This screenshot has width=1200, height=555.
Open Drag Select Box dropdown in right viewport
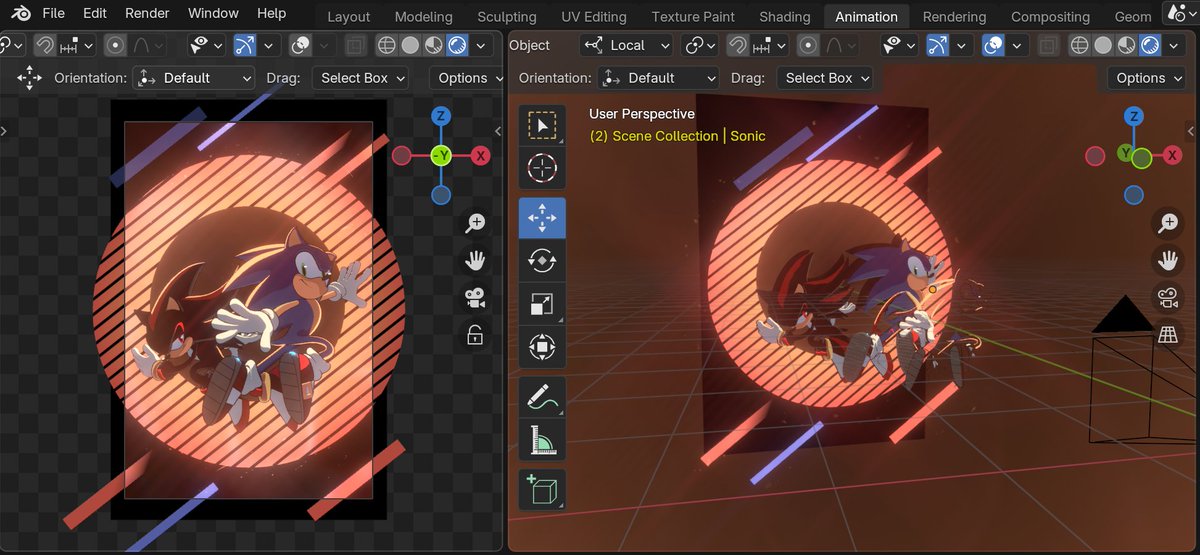tap(825, 78)
